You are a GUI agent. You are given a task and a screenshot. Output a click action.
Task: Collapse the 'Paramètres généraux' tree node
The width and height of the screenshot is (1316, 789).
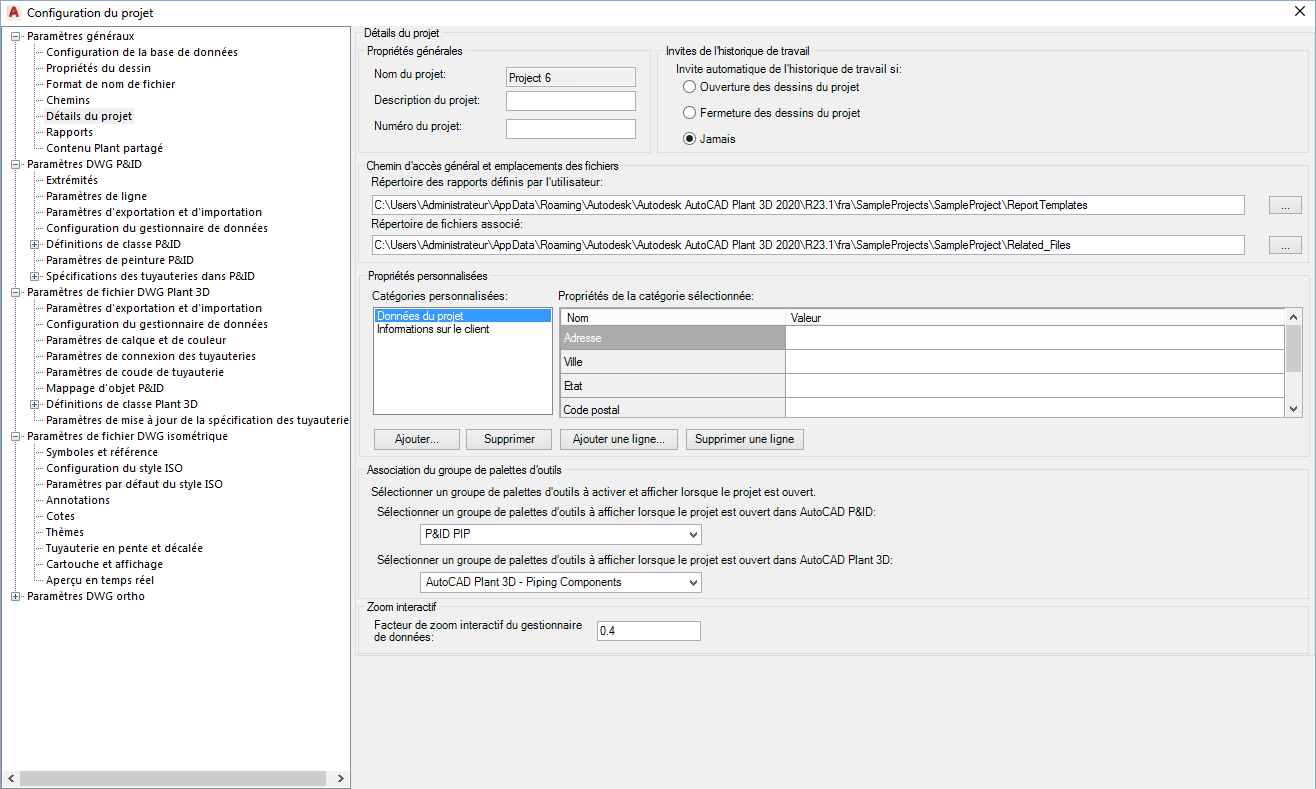pos(15,36)
